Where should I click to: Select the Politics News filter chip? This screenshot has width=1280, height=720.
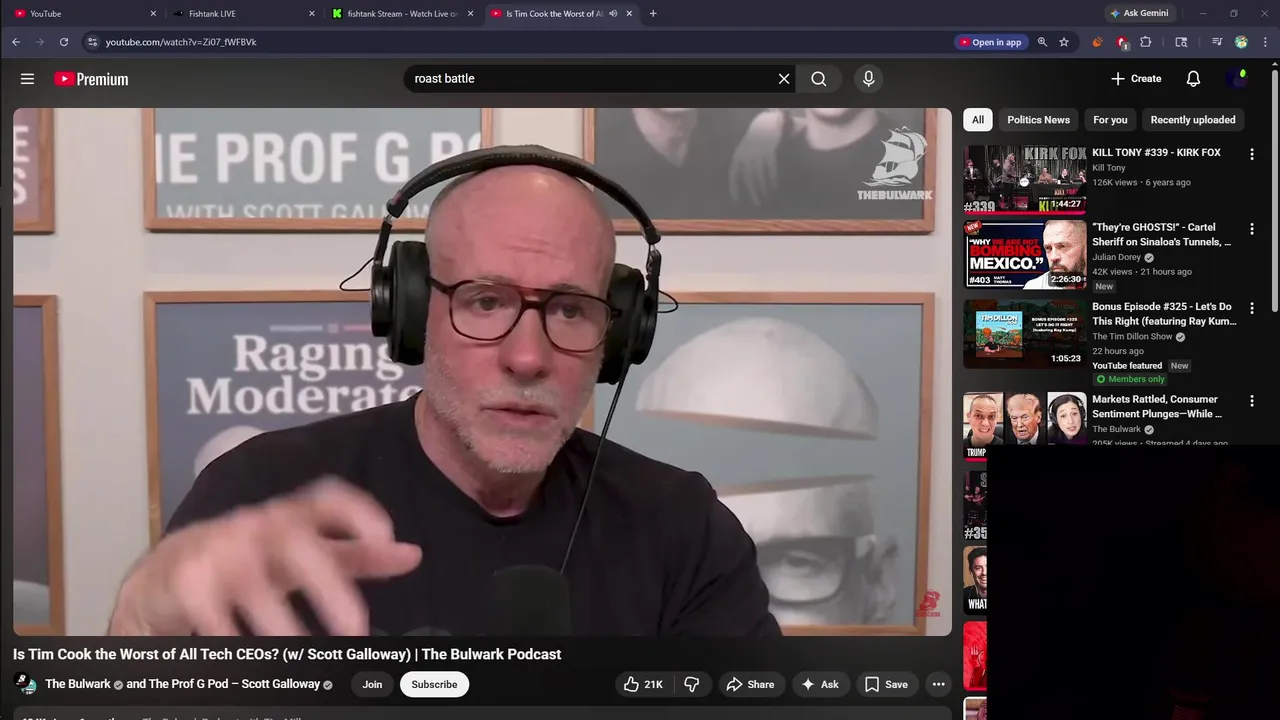click(x=1038, y=120)
